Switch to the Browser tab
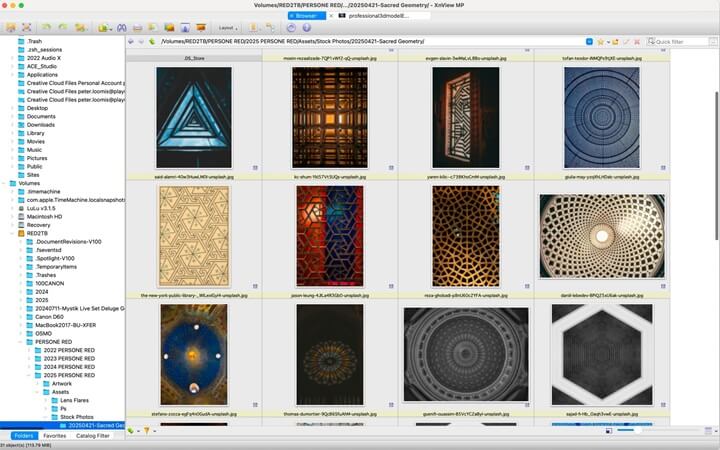The image size is (720, 450). tap(307, 16)
